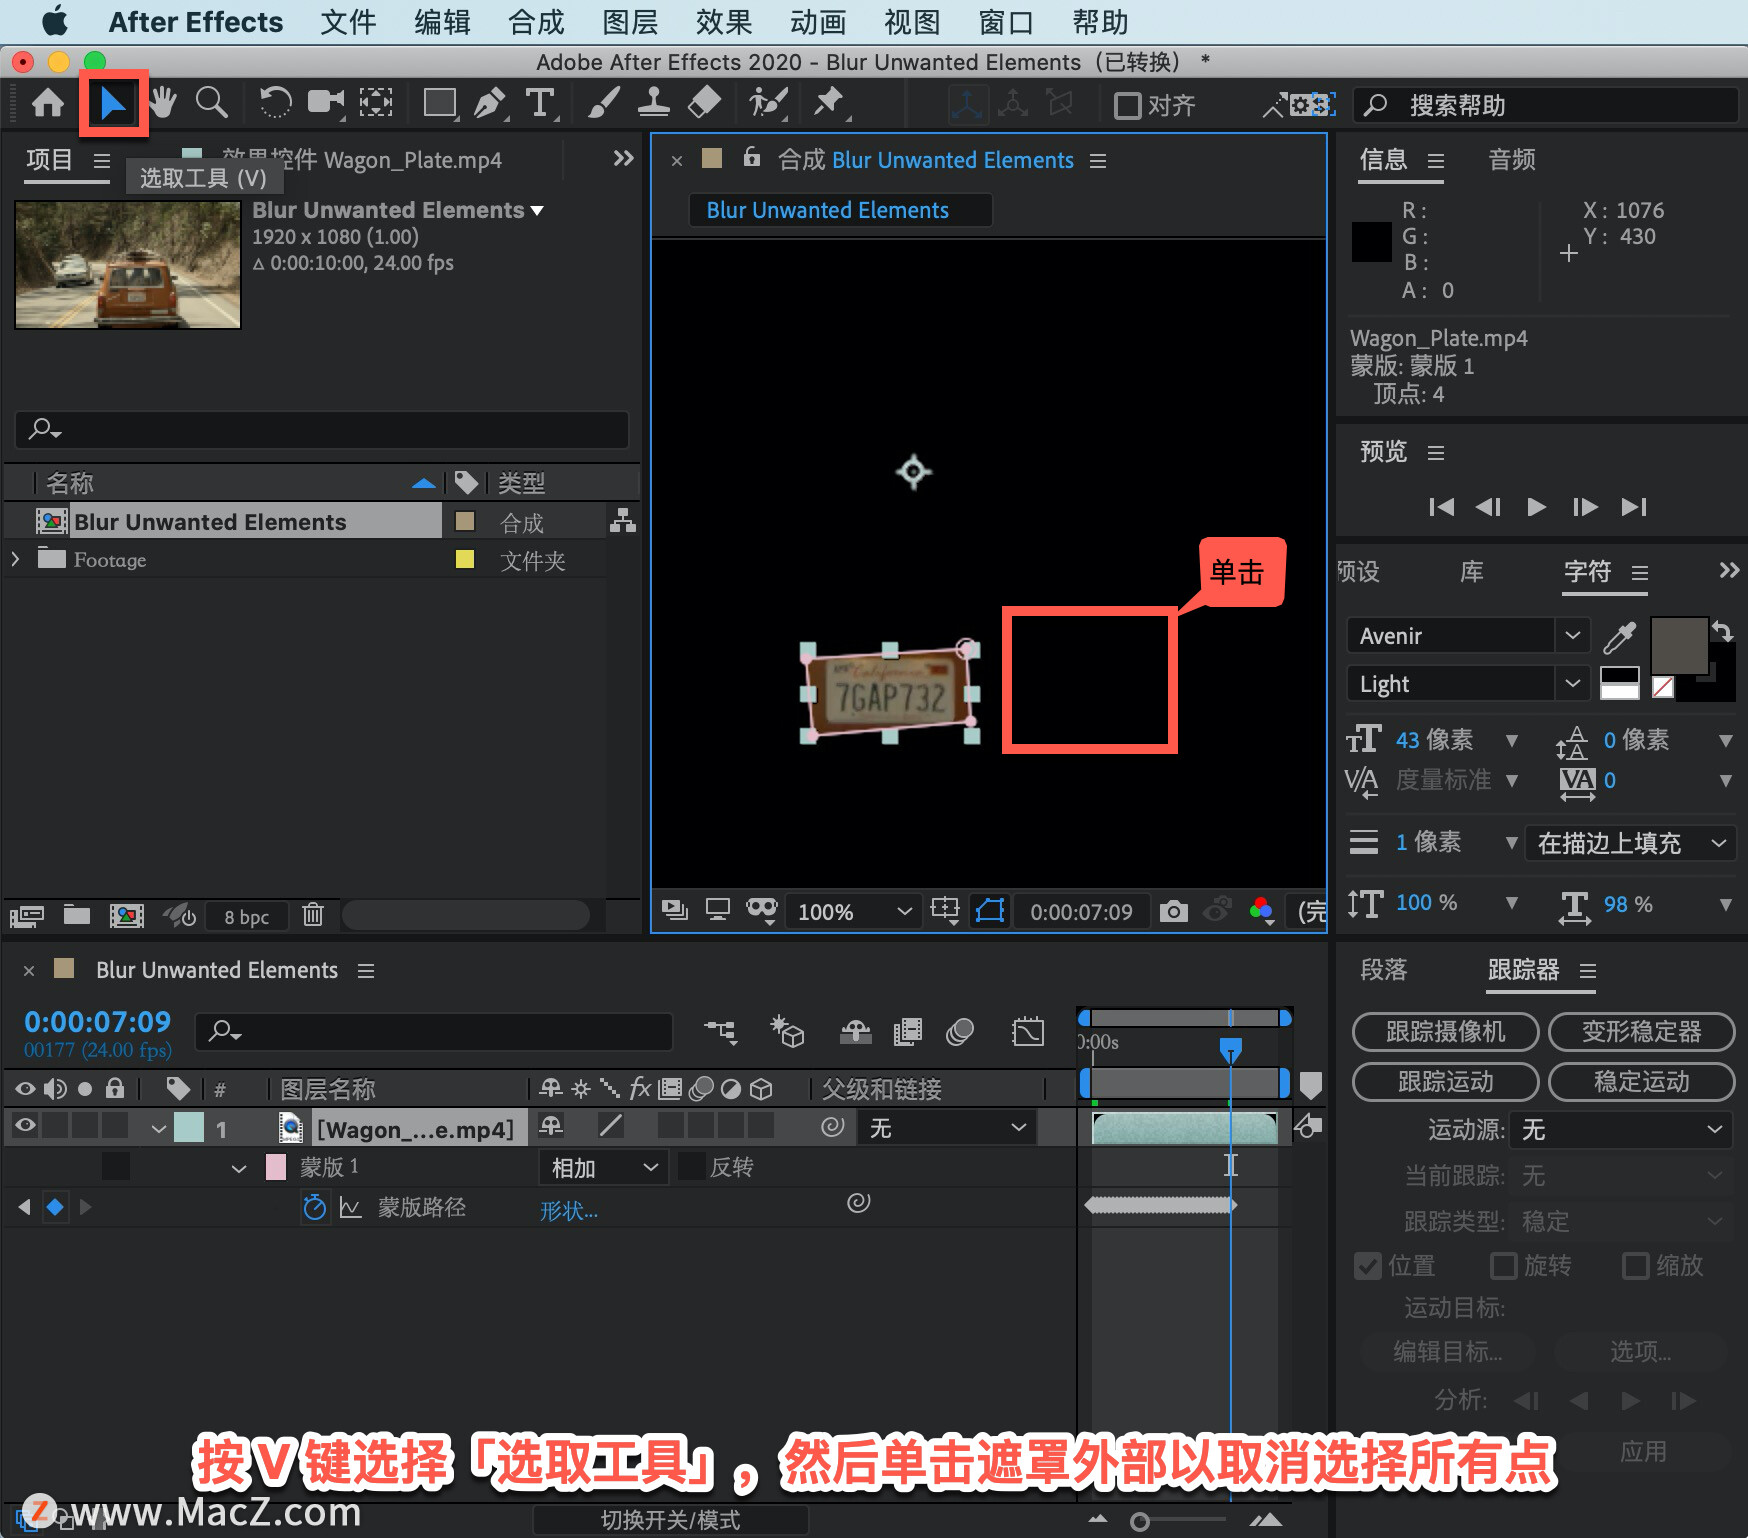This screenshot has width=1748, height=1538.
Task: Click the RGB channel display icon
Action: (x=1261, y=911)
